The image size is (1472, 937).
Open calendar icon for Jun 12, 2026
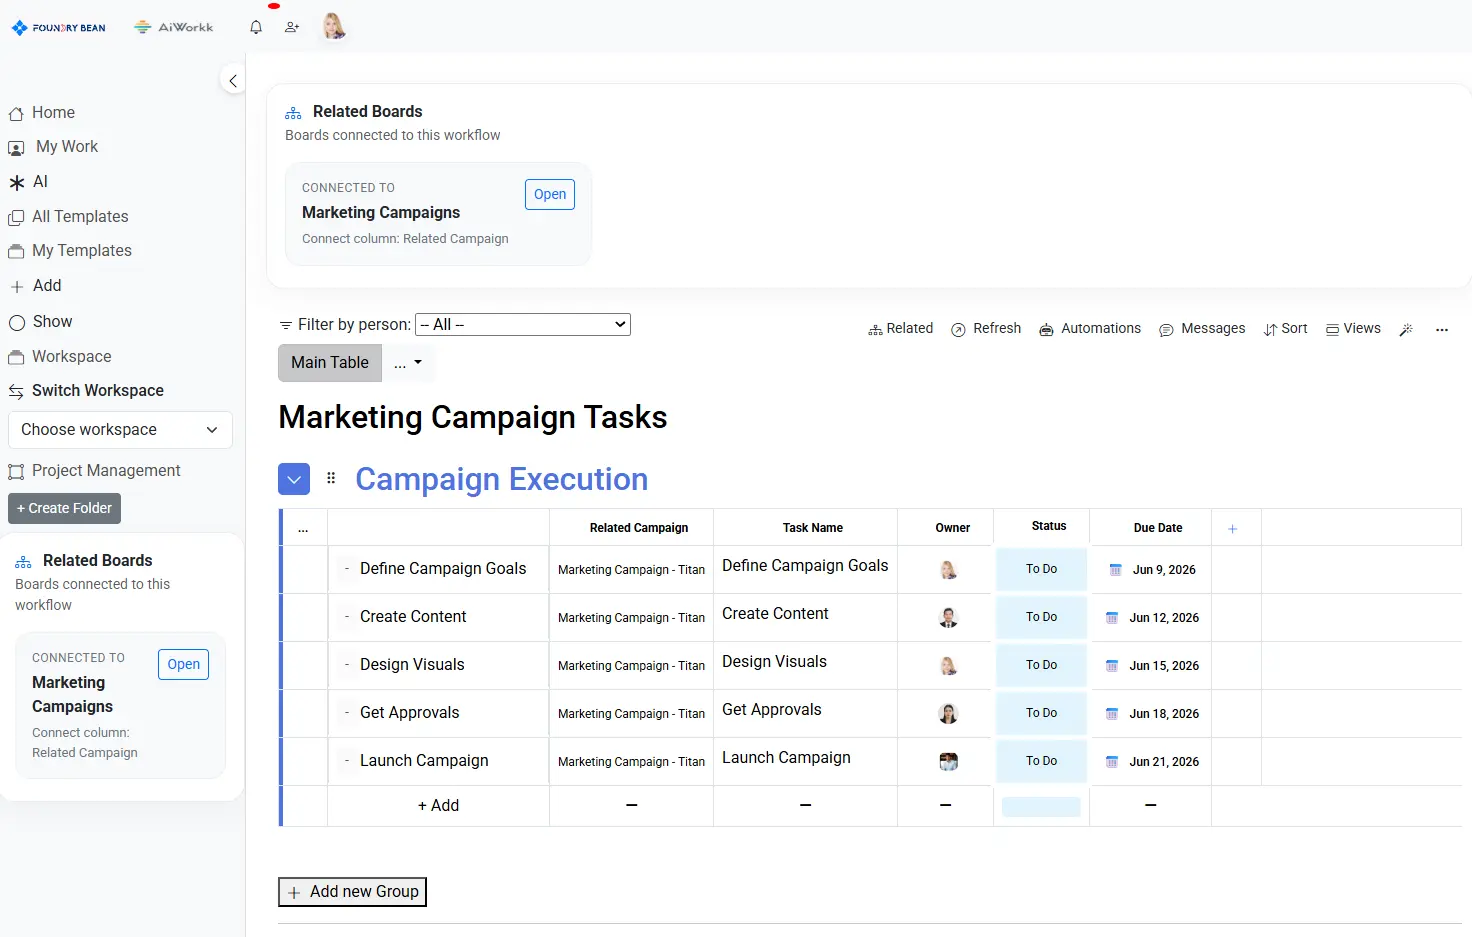click(1111, 618)
